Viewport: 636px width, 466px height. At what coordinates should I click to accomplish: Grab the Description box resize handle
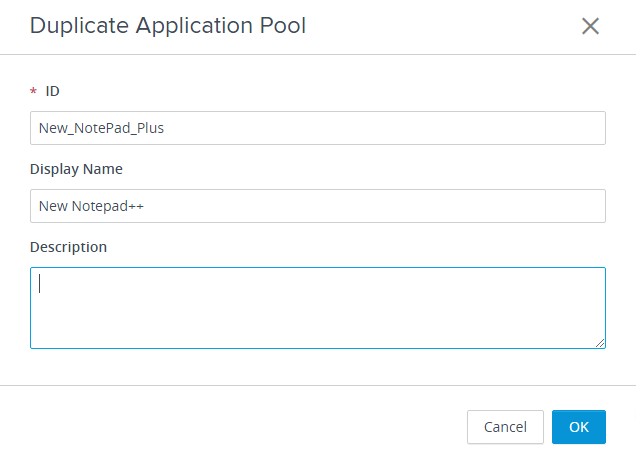click(x=600, y=343)
